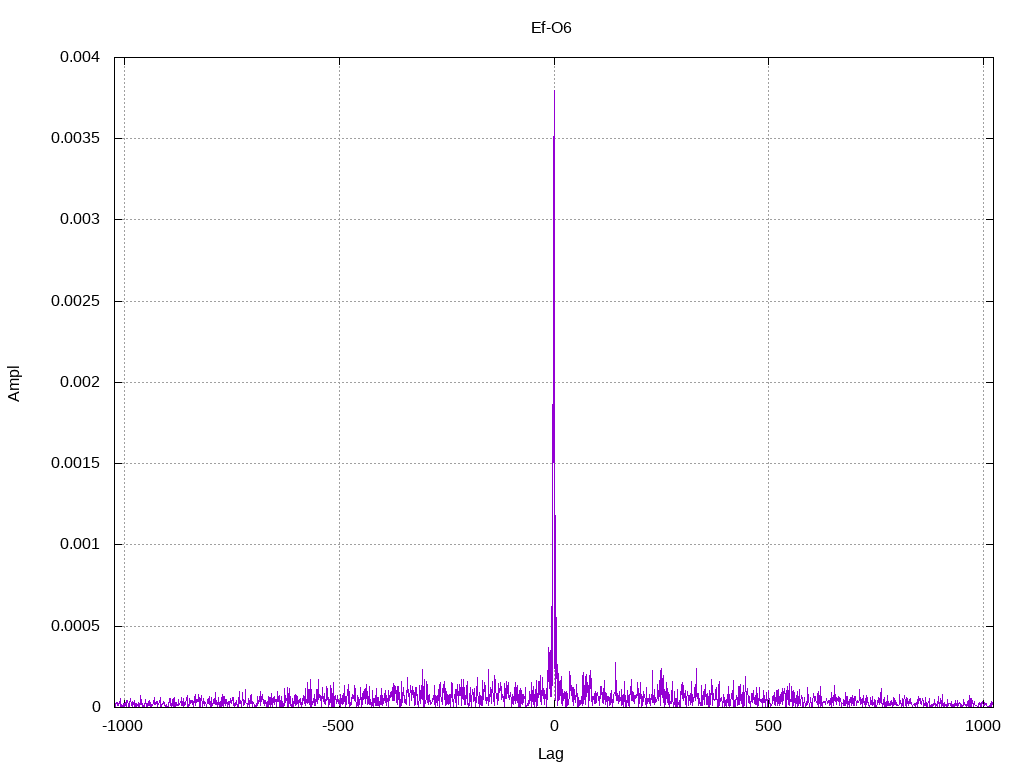Click y-axis tick label 0.0005

coord(75,626)
